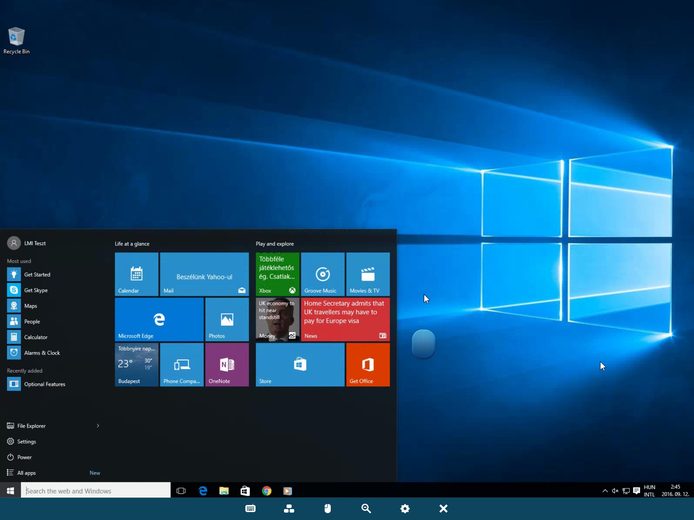Open the Mail tile

(x=204, y=274)
